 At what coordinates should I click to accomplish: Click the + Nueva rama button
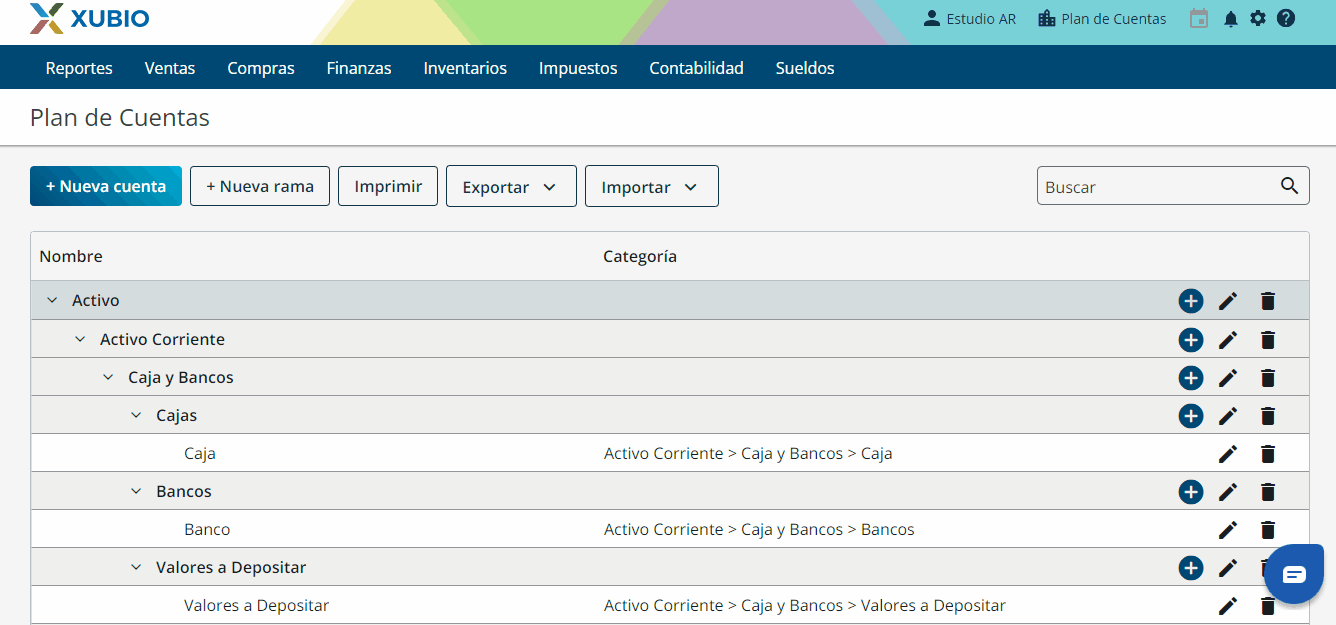(260, 186)
